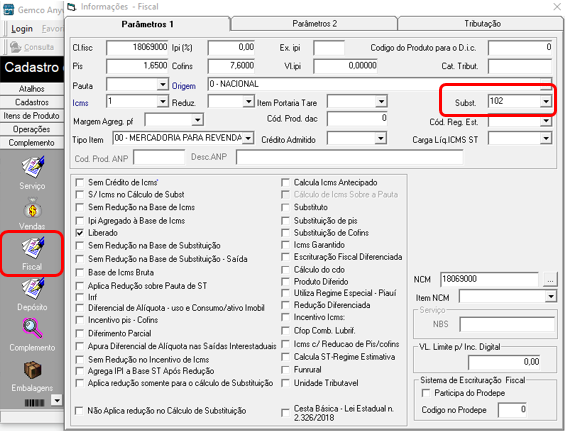Open the Operações sidebar section
This screenshot has height=431, width=566.
point(32,129)
